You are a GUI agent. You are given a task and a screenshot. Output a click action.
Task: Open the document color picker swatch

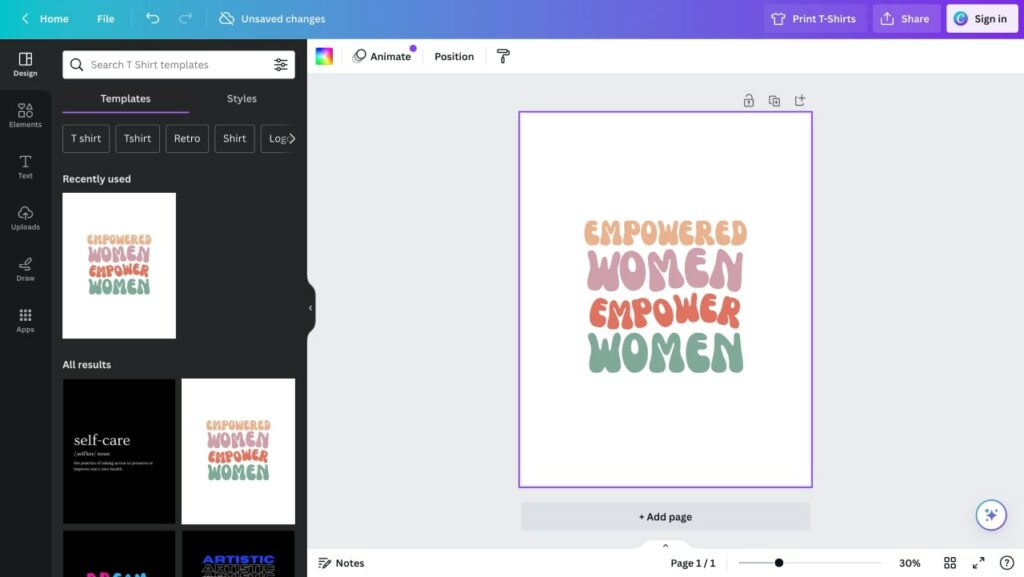click(323, 56)
